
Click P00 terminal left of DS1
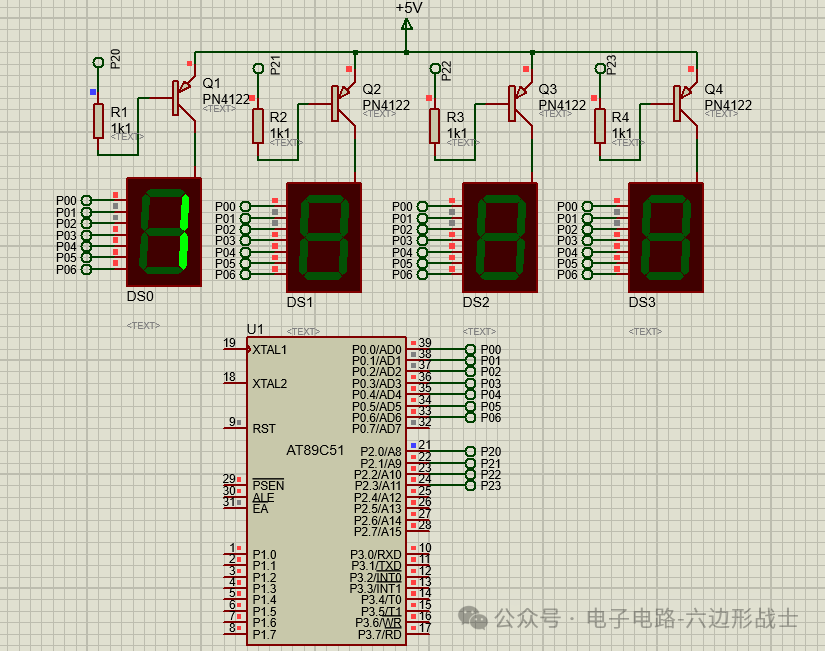245,206
